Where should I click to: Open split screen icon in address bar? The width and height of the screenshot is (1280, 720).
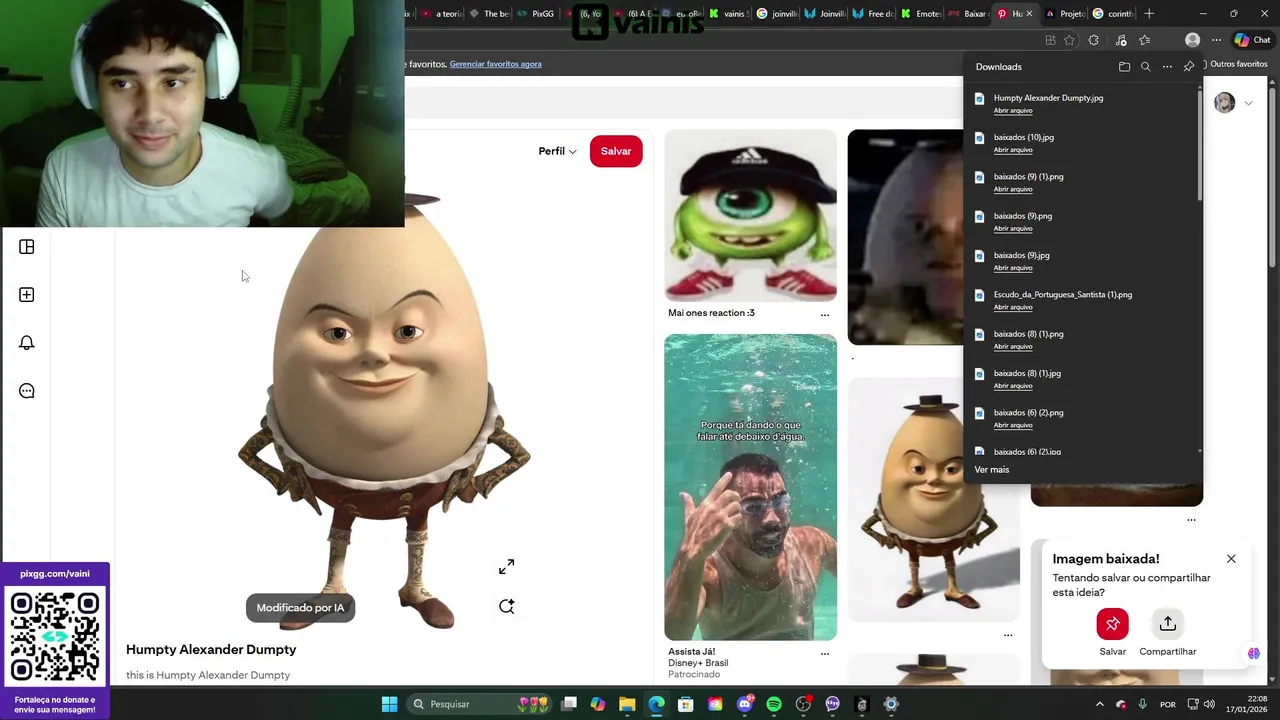coord(1050,40)
